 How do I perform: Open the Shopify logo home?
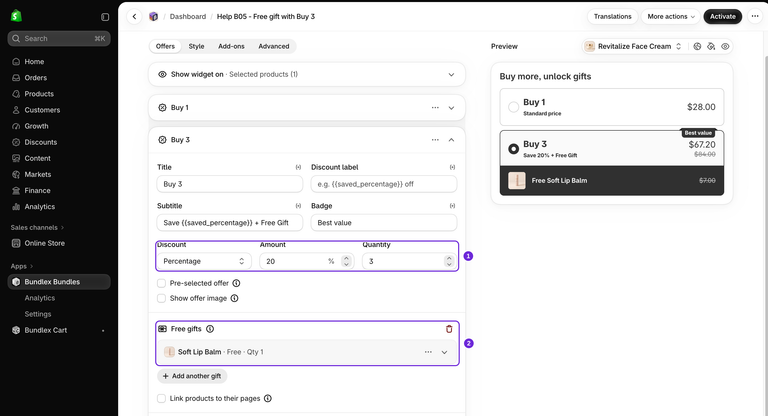[x=16, y=16]
